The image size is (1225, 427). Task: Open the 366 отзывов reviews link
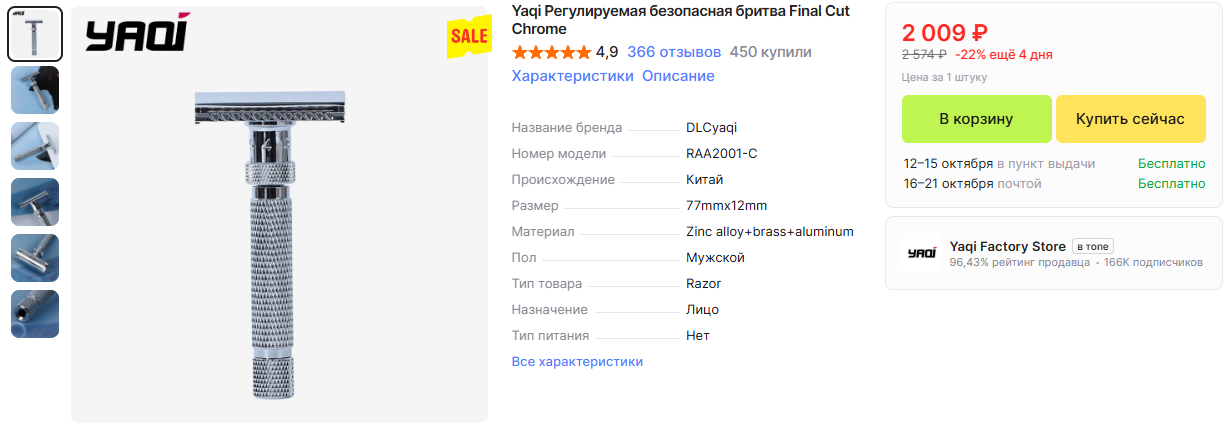[674, 52]
